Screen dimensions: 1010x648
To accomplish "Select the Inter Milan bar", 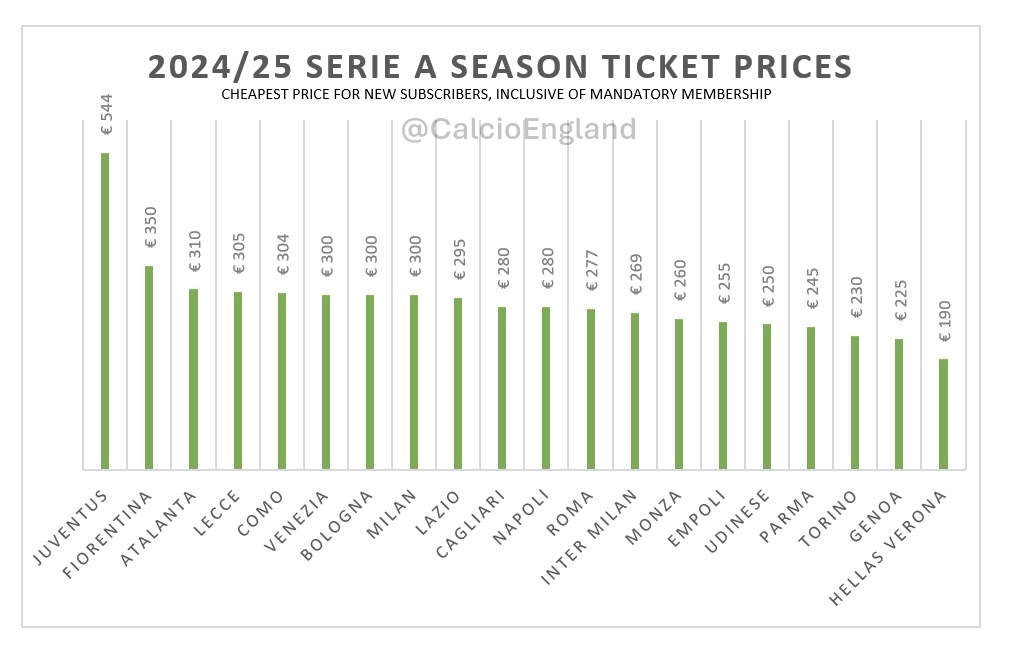I will click(x=634, y=391).
